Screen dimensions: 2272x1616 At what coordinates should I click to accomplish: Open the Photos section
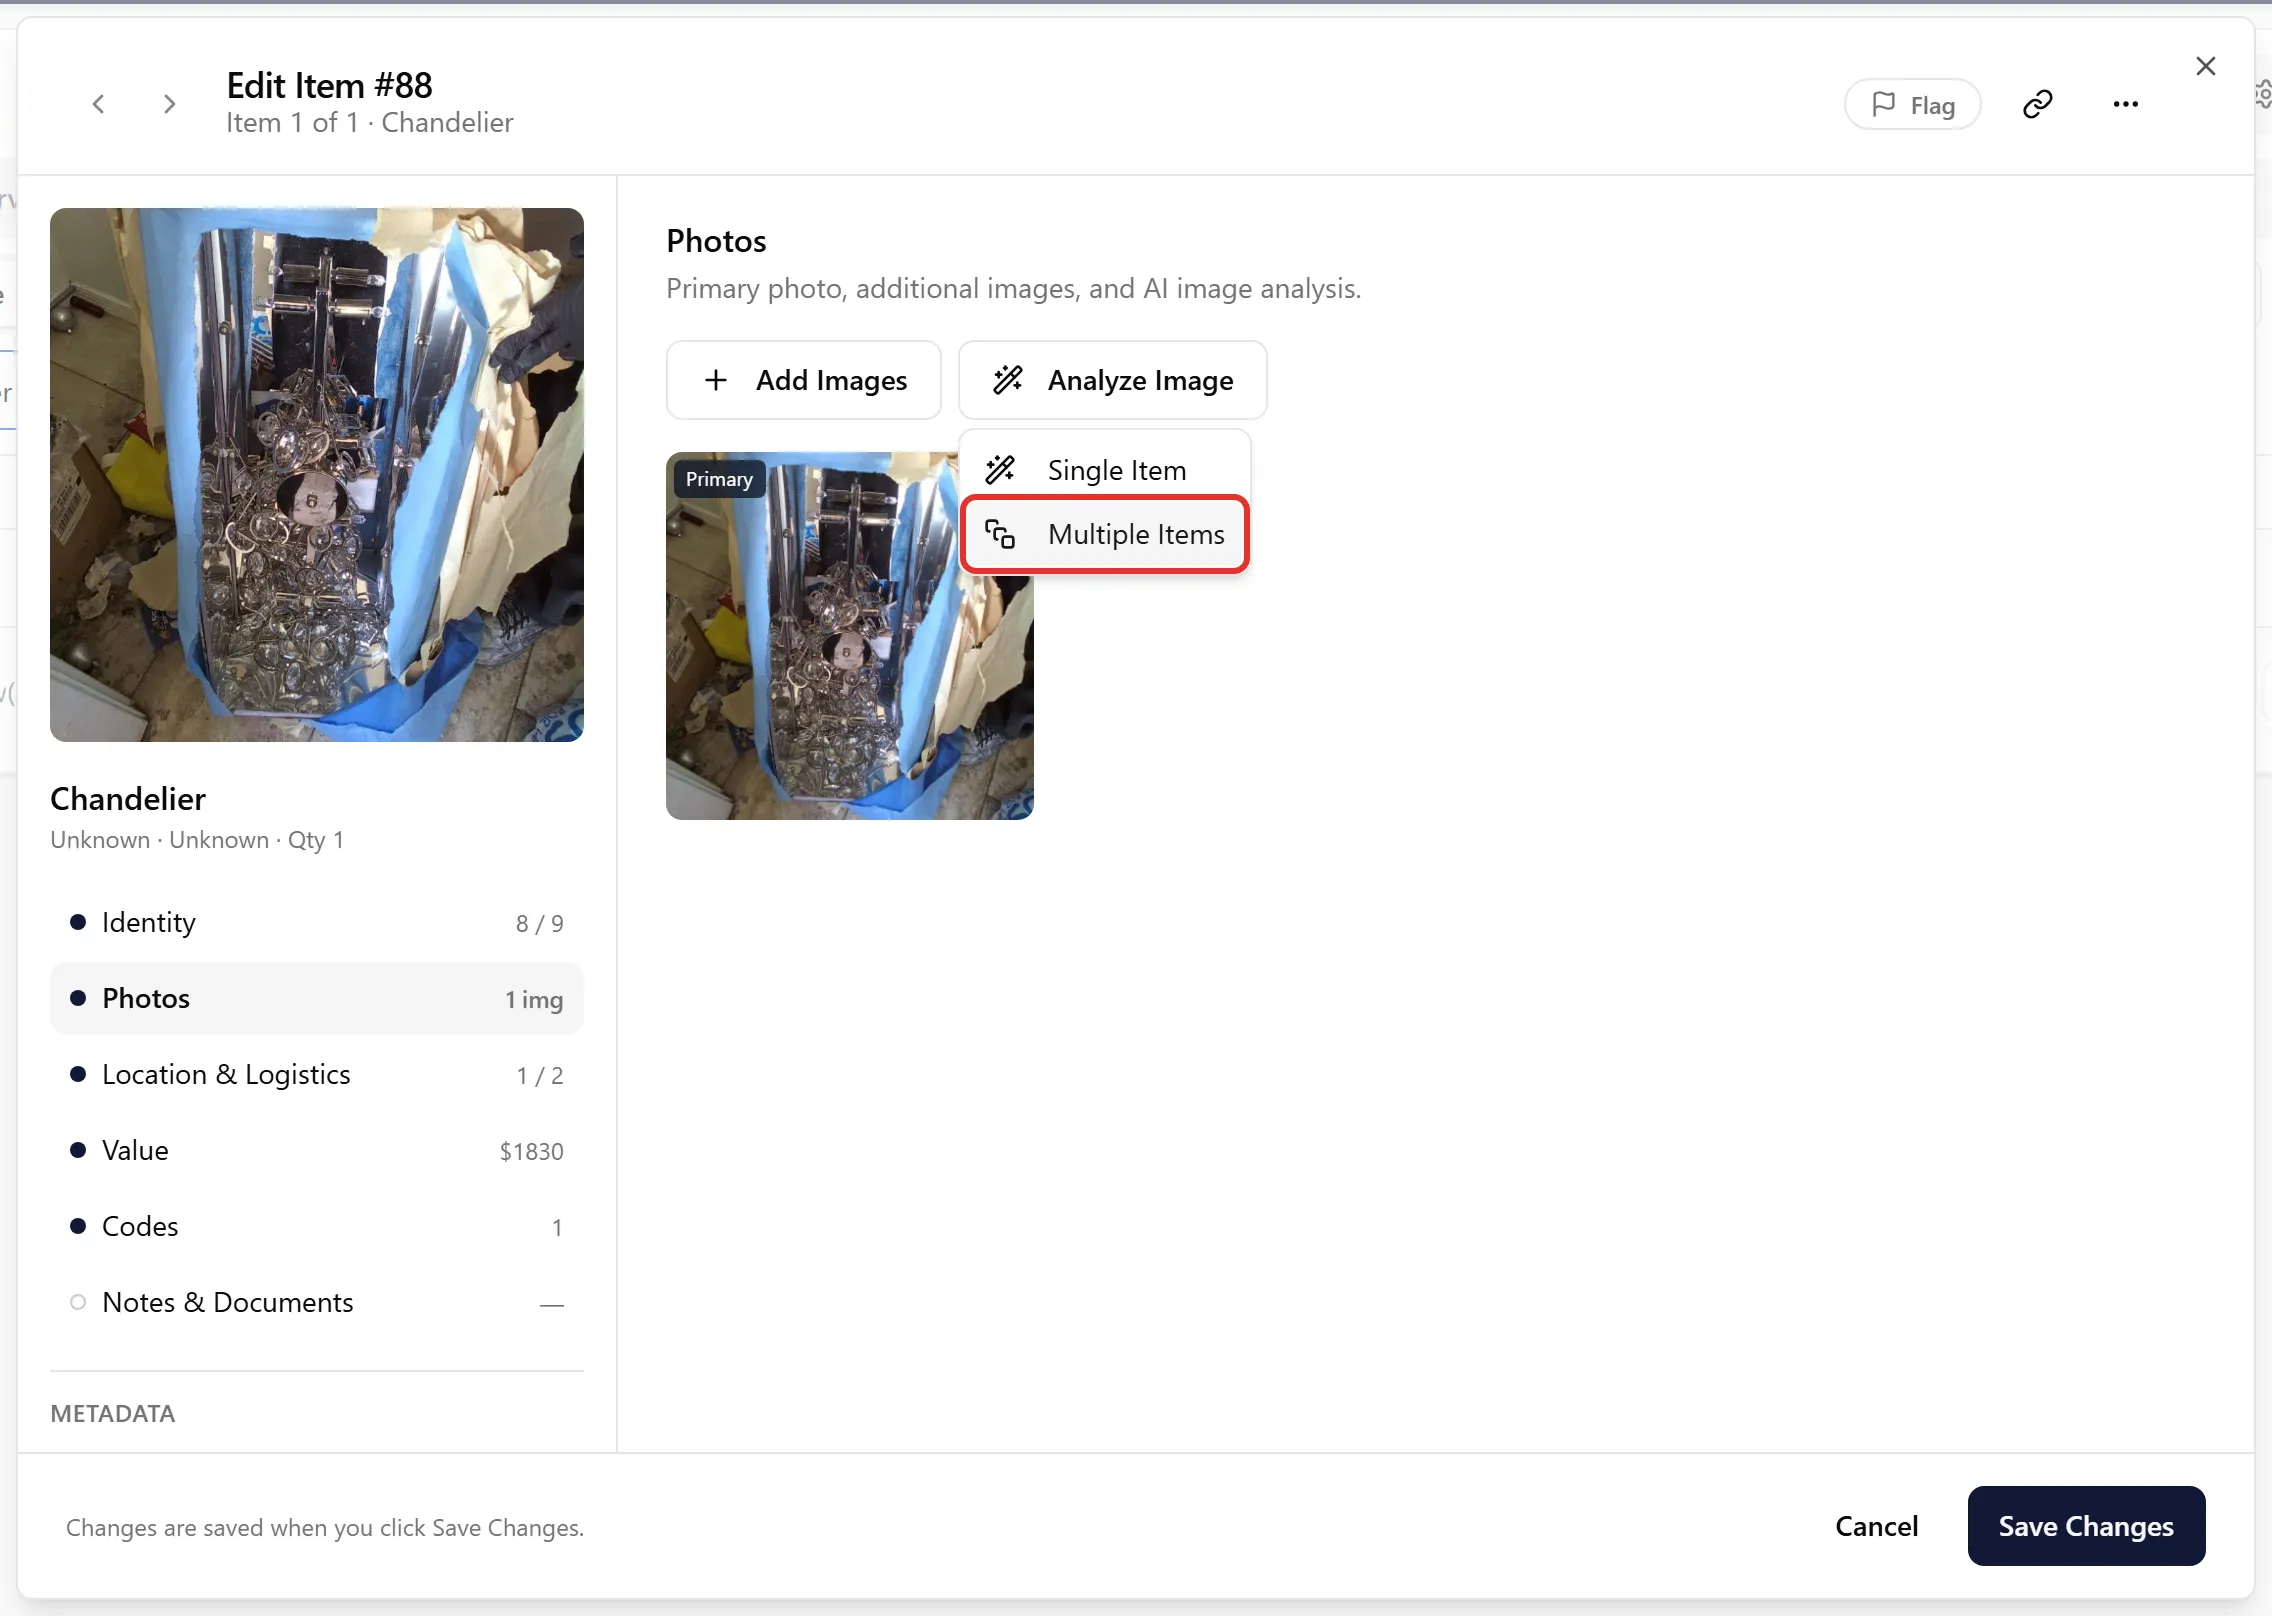point(317,998)
